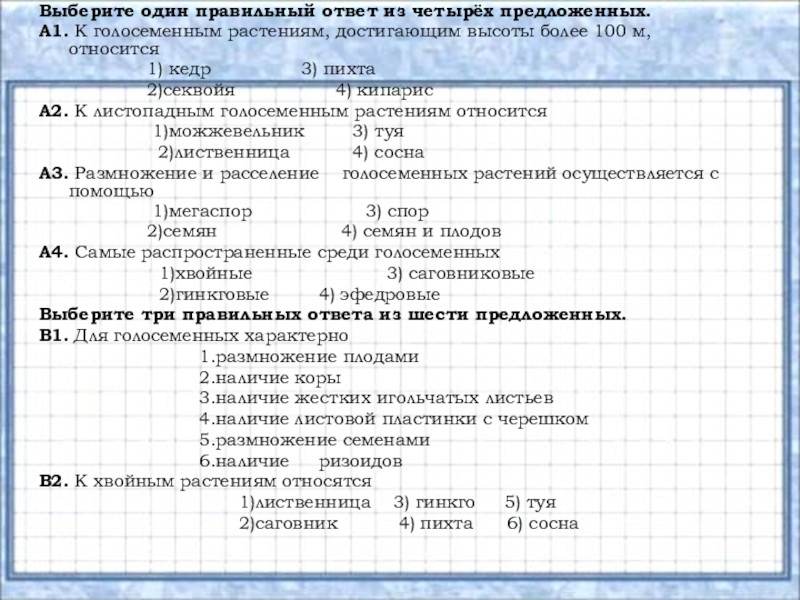Click question A1 text about 100 м height
The height and width of the screenshot is (600, 800).
coord(345,40)
